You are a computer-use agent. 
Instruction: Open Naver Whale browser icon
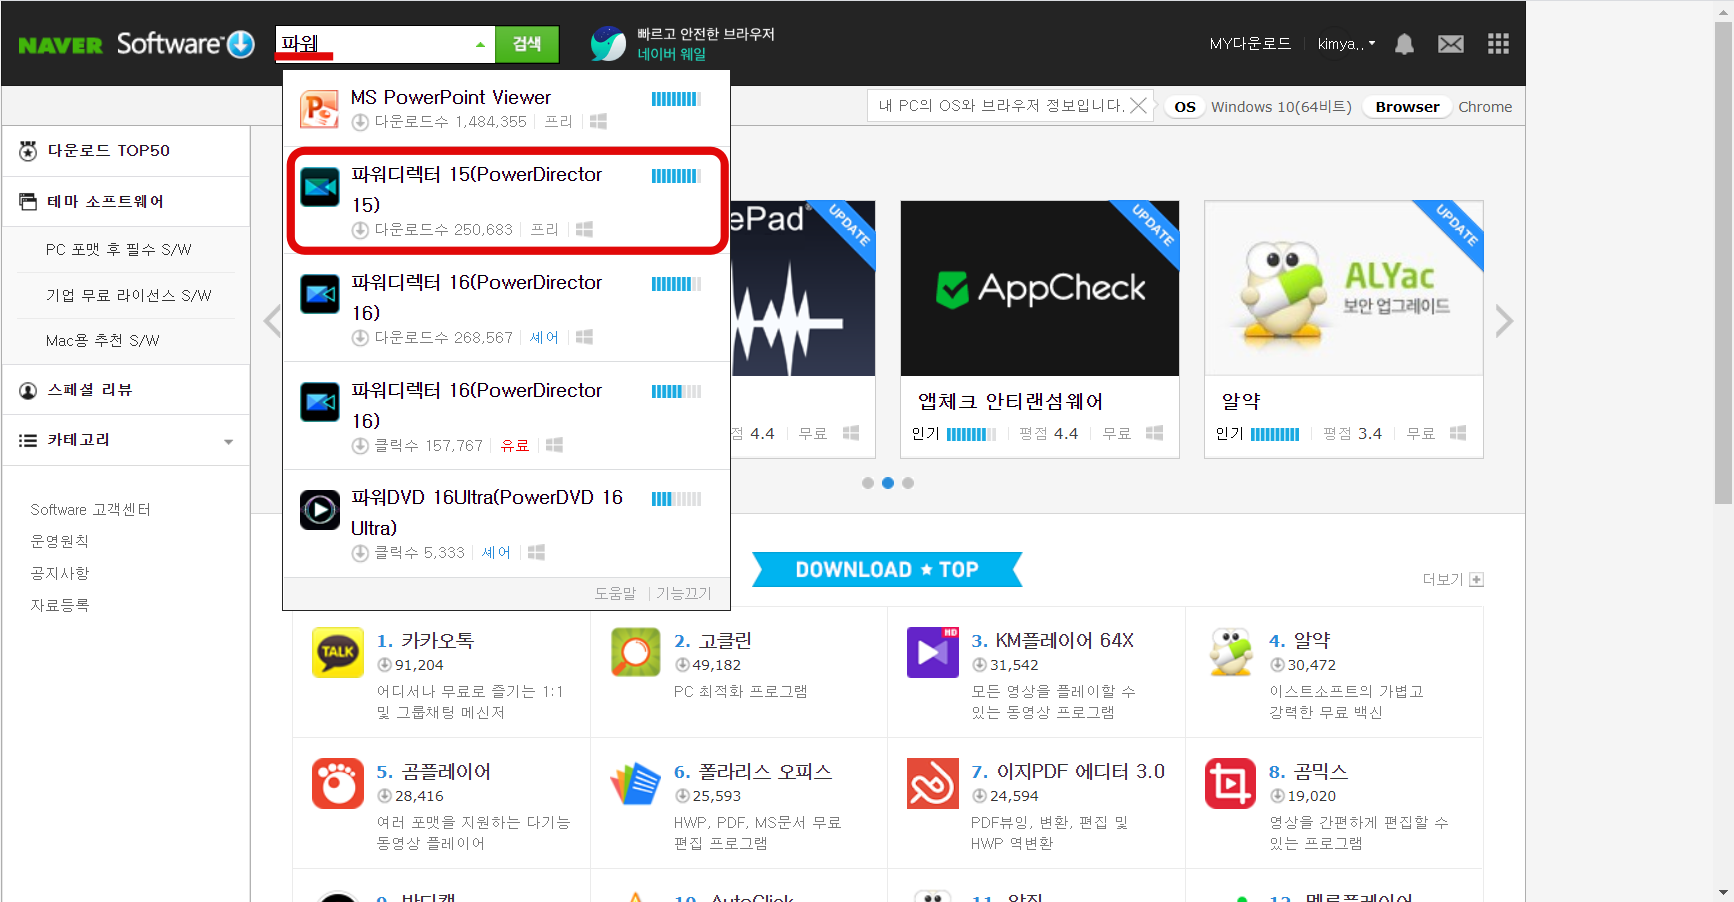[608, 44]
